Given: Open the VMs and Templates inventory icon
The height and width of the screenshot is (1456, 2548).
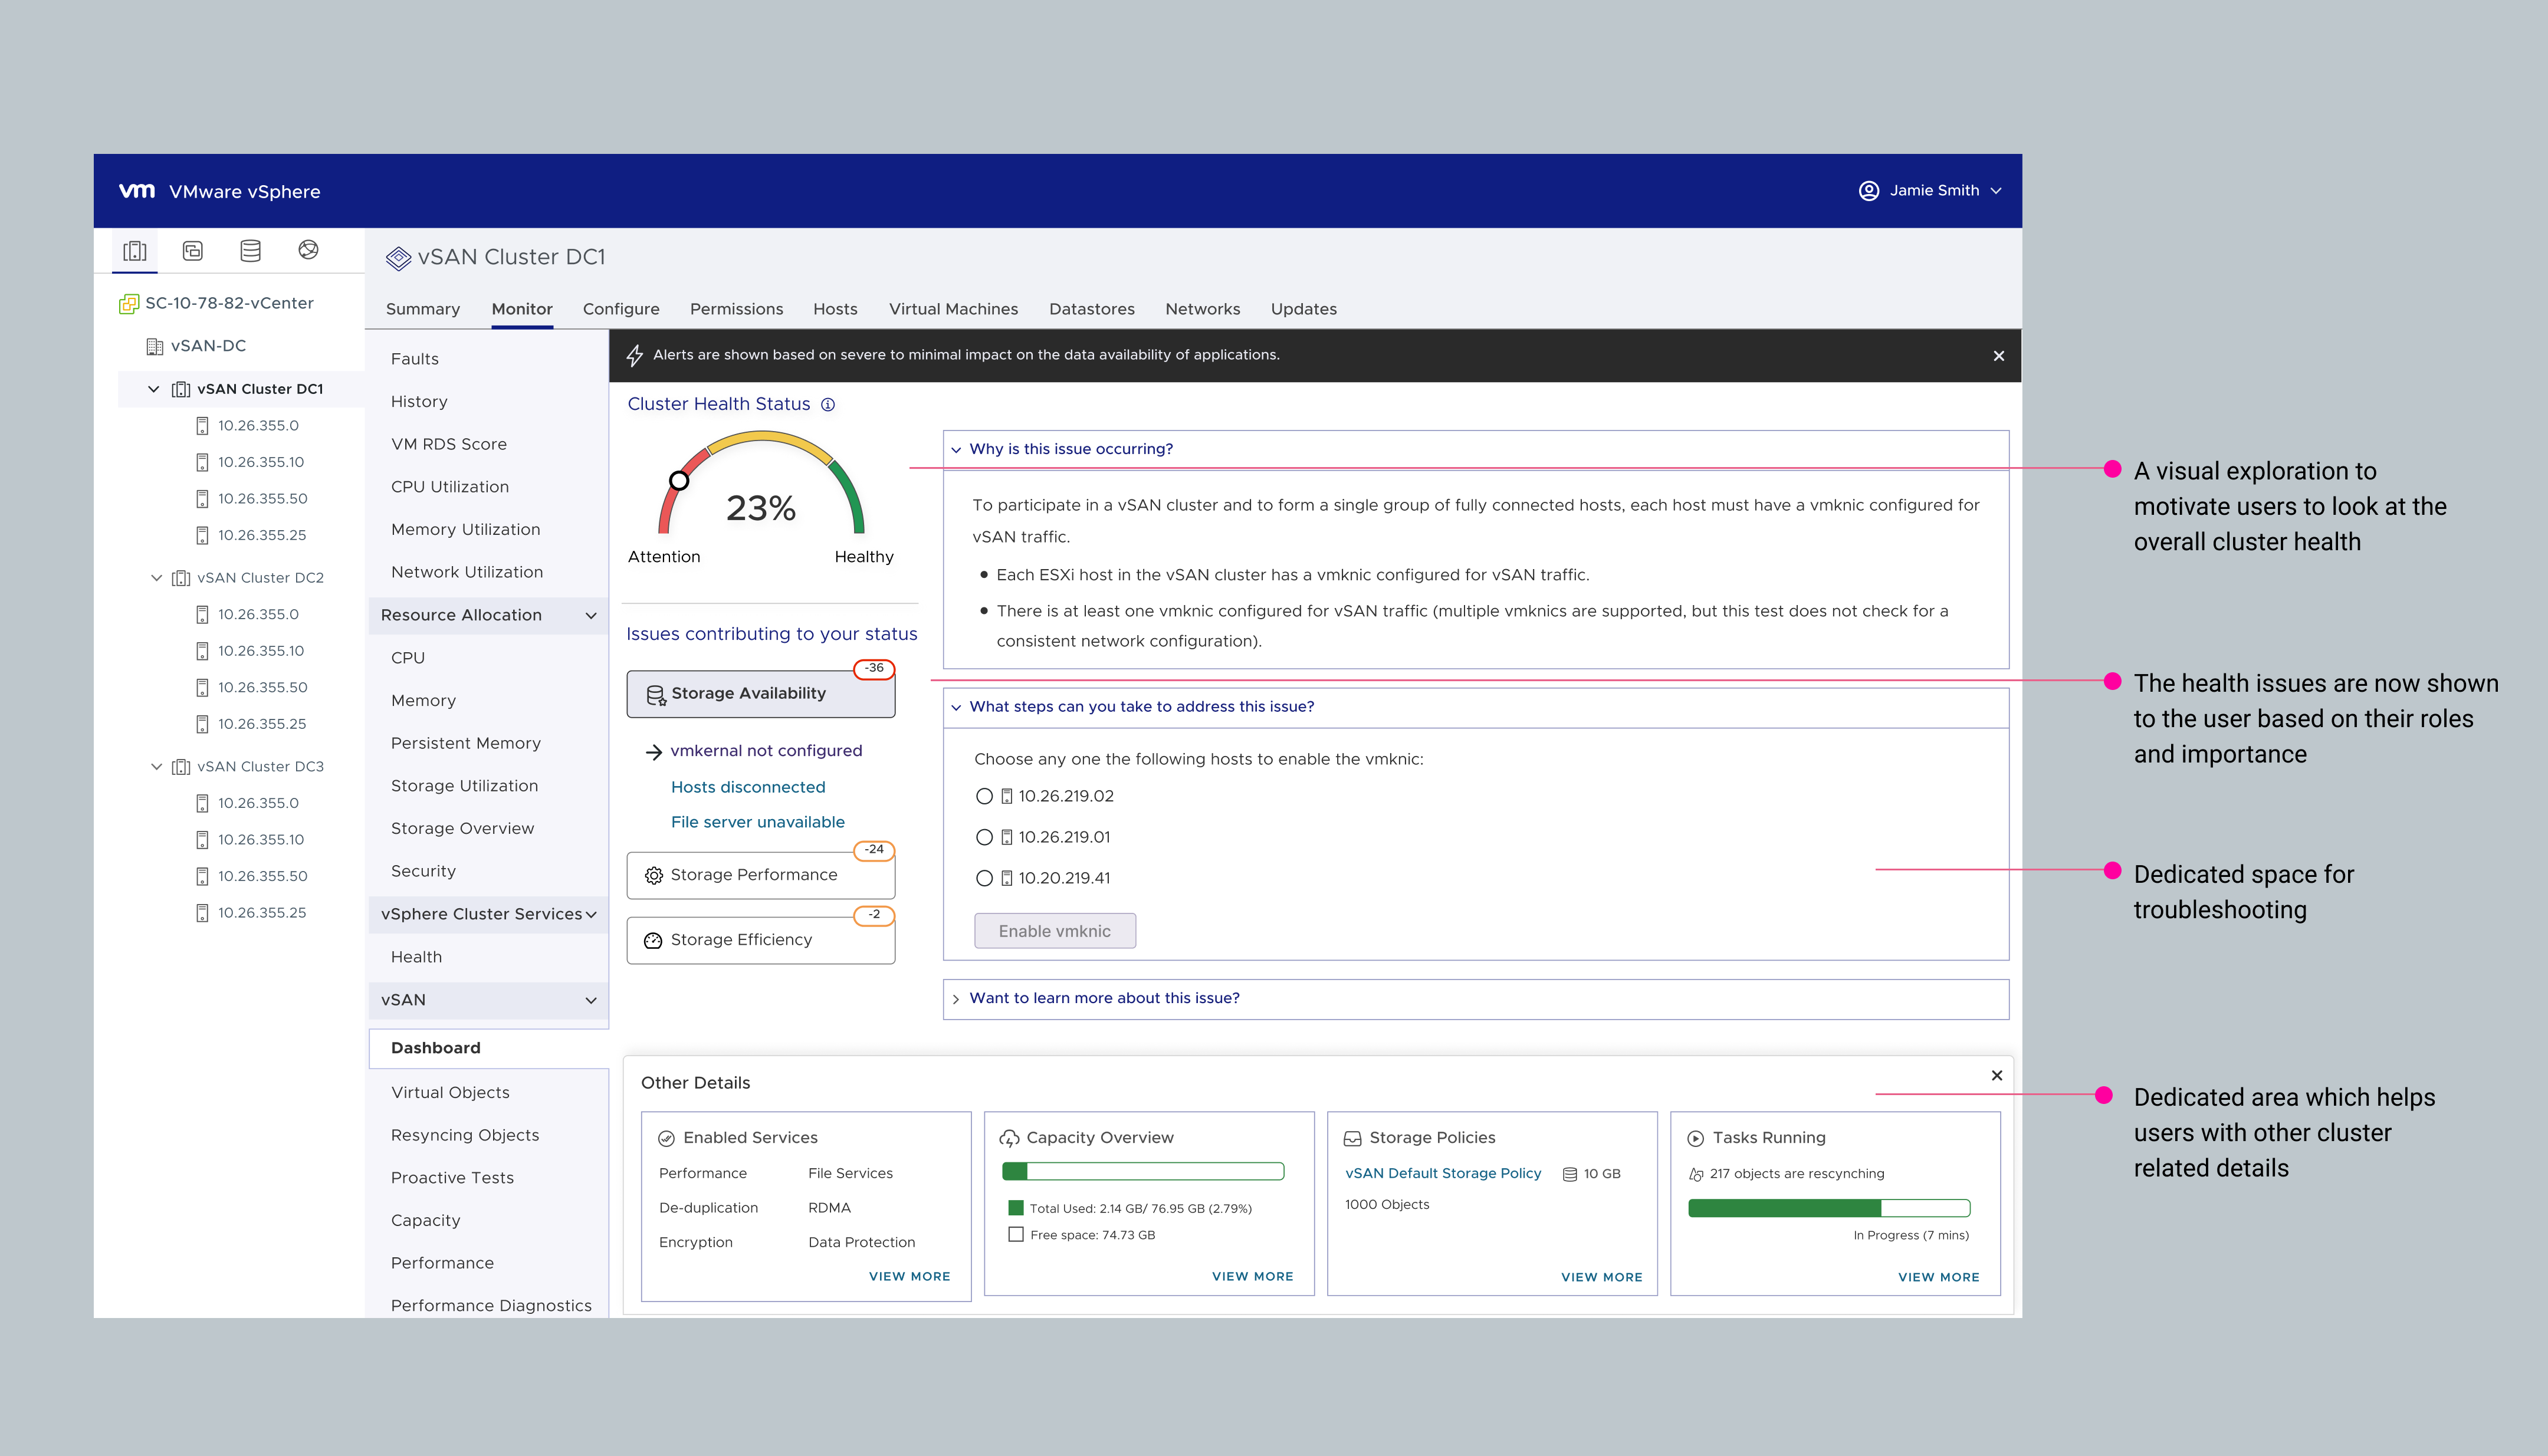Looking at the screenshot, I should (193, 250).
